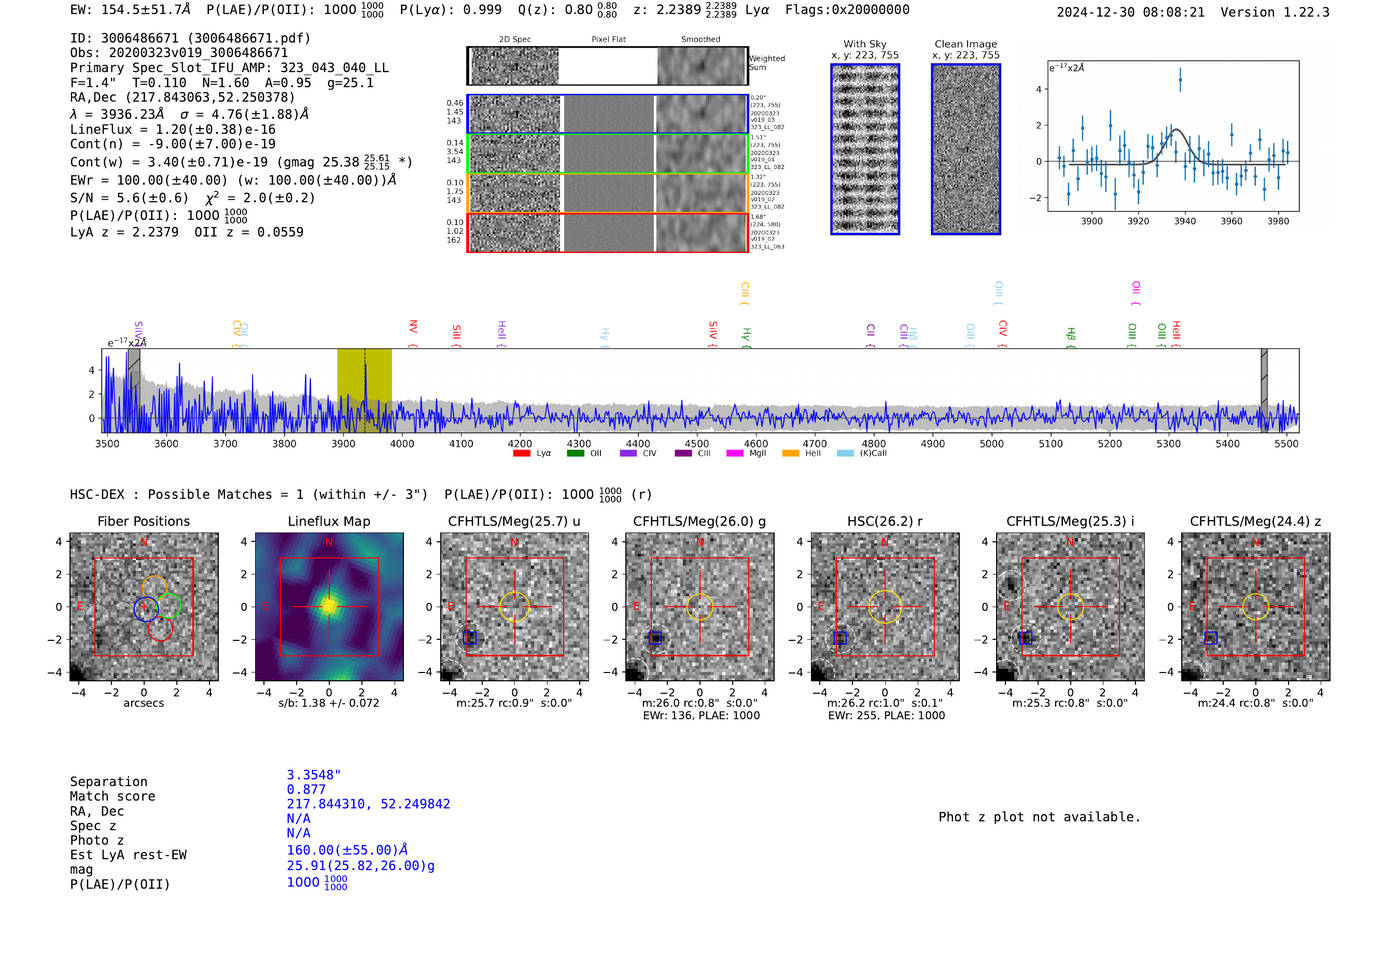Click the purple CII line marker label
This screenshot has width=1400, height=953.
pos(870,335)
